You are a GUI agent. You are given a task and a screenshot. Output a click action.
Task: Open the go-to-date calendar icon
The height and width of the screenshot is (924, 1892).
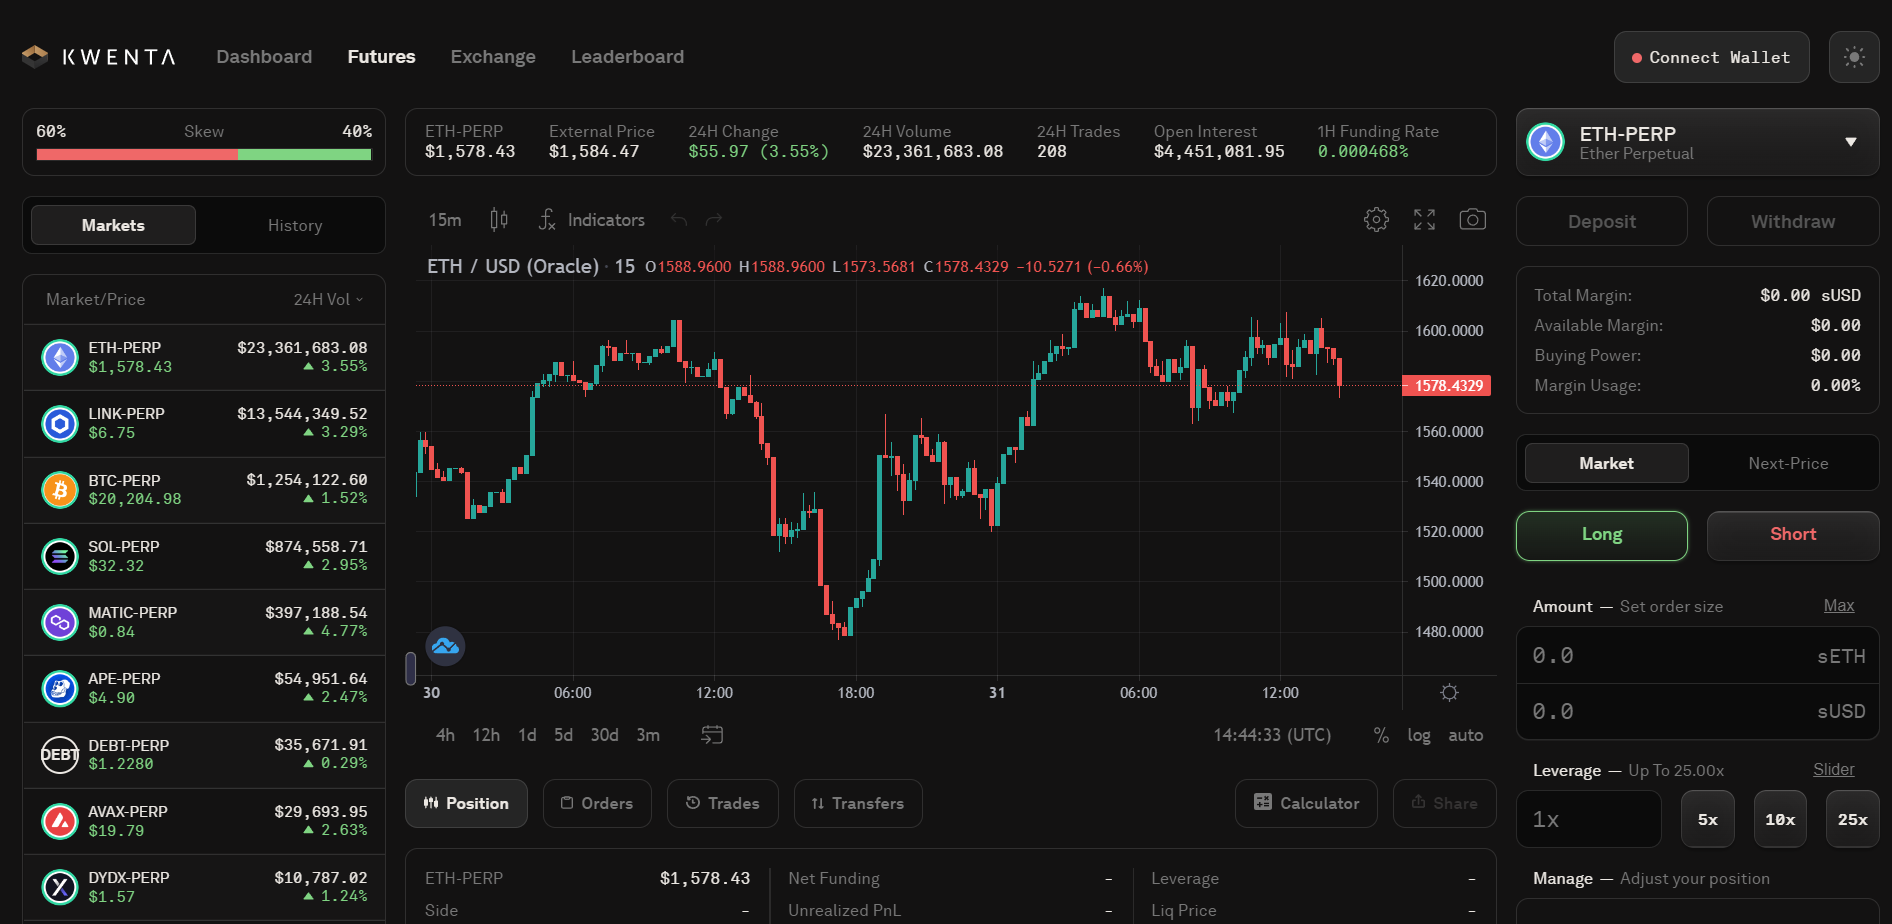click(712, 735)
